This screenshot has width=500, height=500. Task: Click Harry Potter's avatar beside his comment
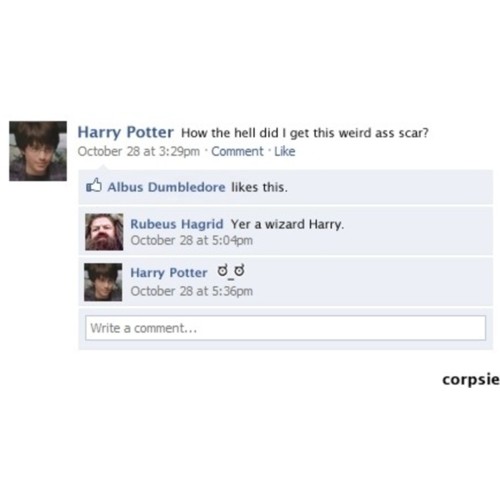103,282
